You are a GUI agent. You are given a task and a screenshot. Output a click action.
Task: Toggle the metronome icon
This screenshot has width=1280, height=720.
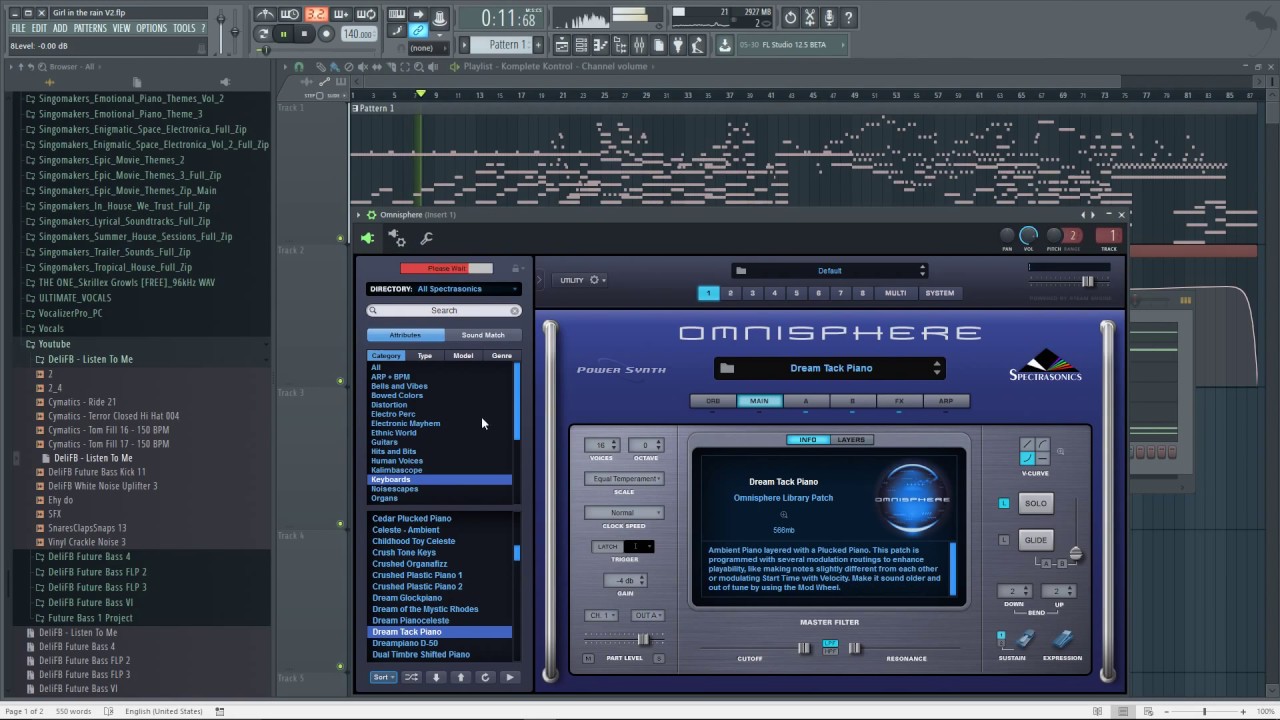tap(265, 14)
